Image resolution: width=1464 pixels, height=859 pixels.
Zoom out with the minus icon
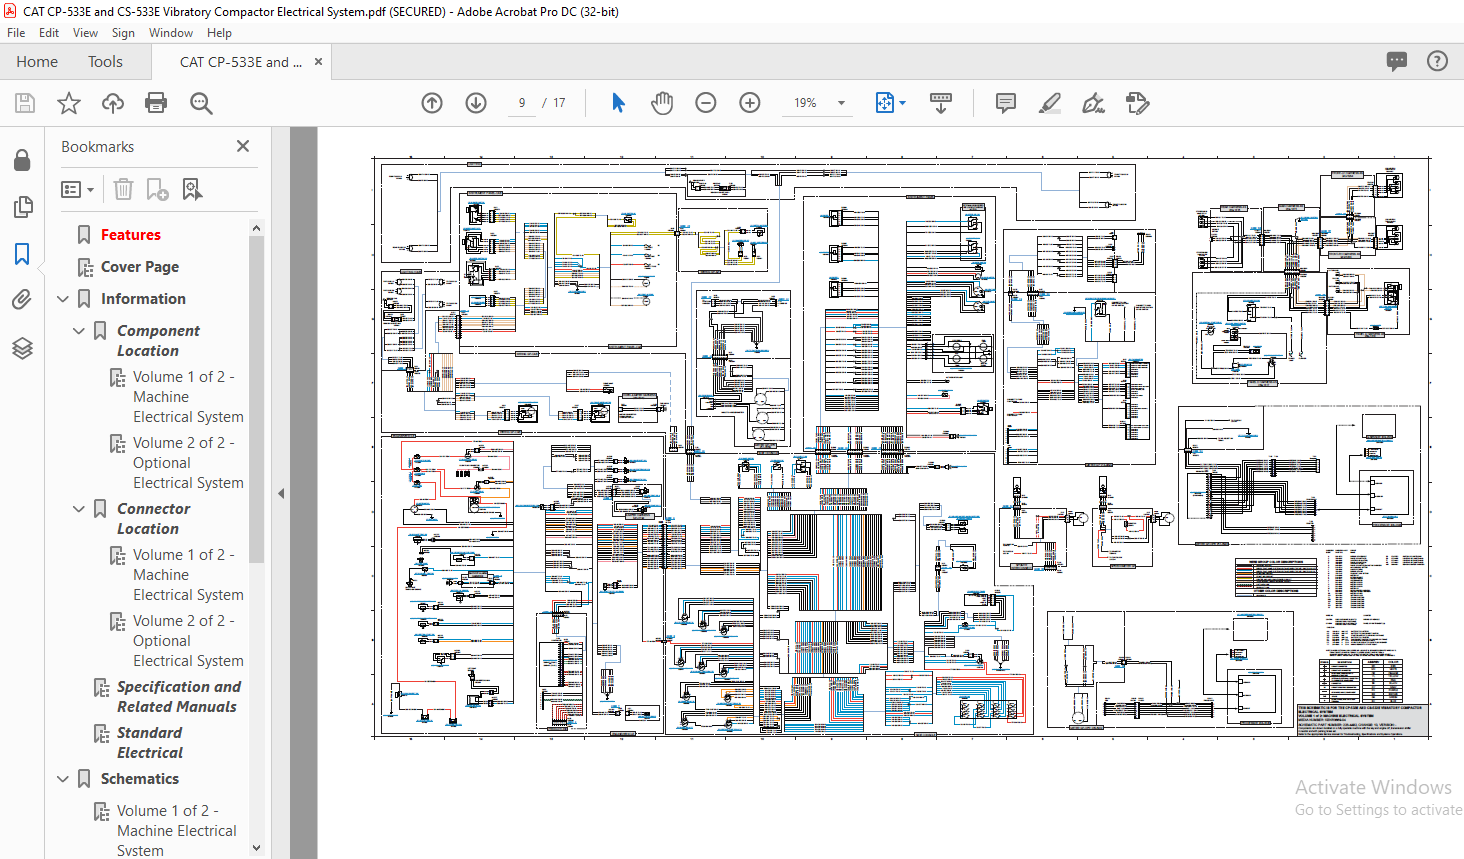(x=706, y=103)
